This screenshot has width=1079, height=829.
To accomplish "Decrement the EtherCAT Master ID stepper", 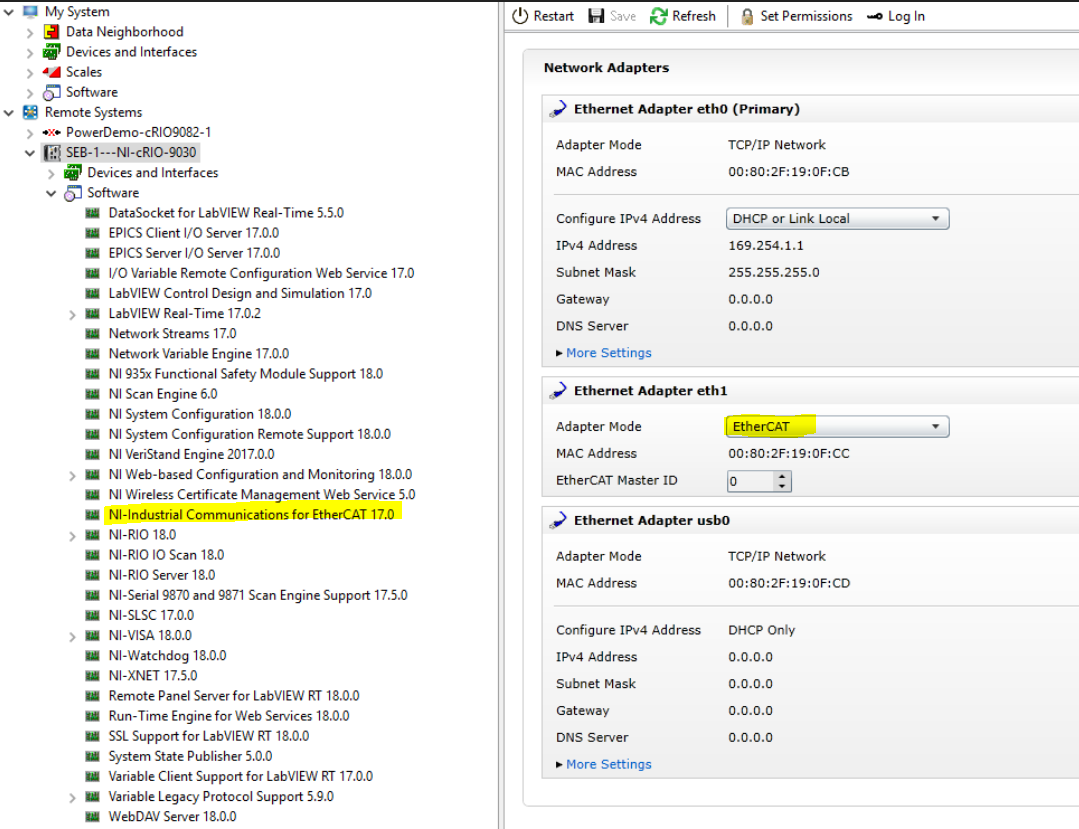I will pyautogui.click(x=782, y=486).
